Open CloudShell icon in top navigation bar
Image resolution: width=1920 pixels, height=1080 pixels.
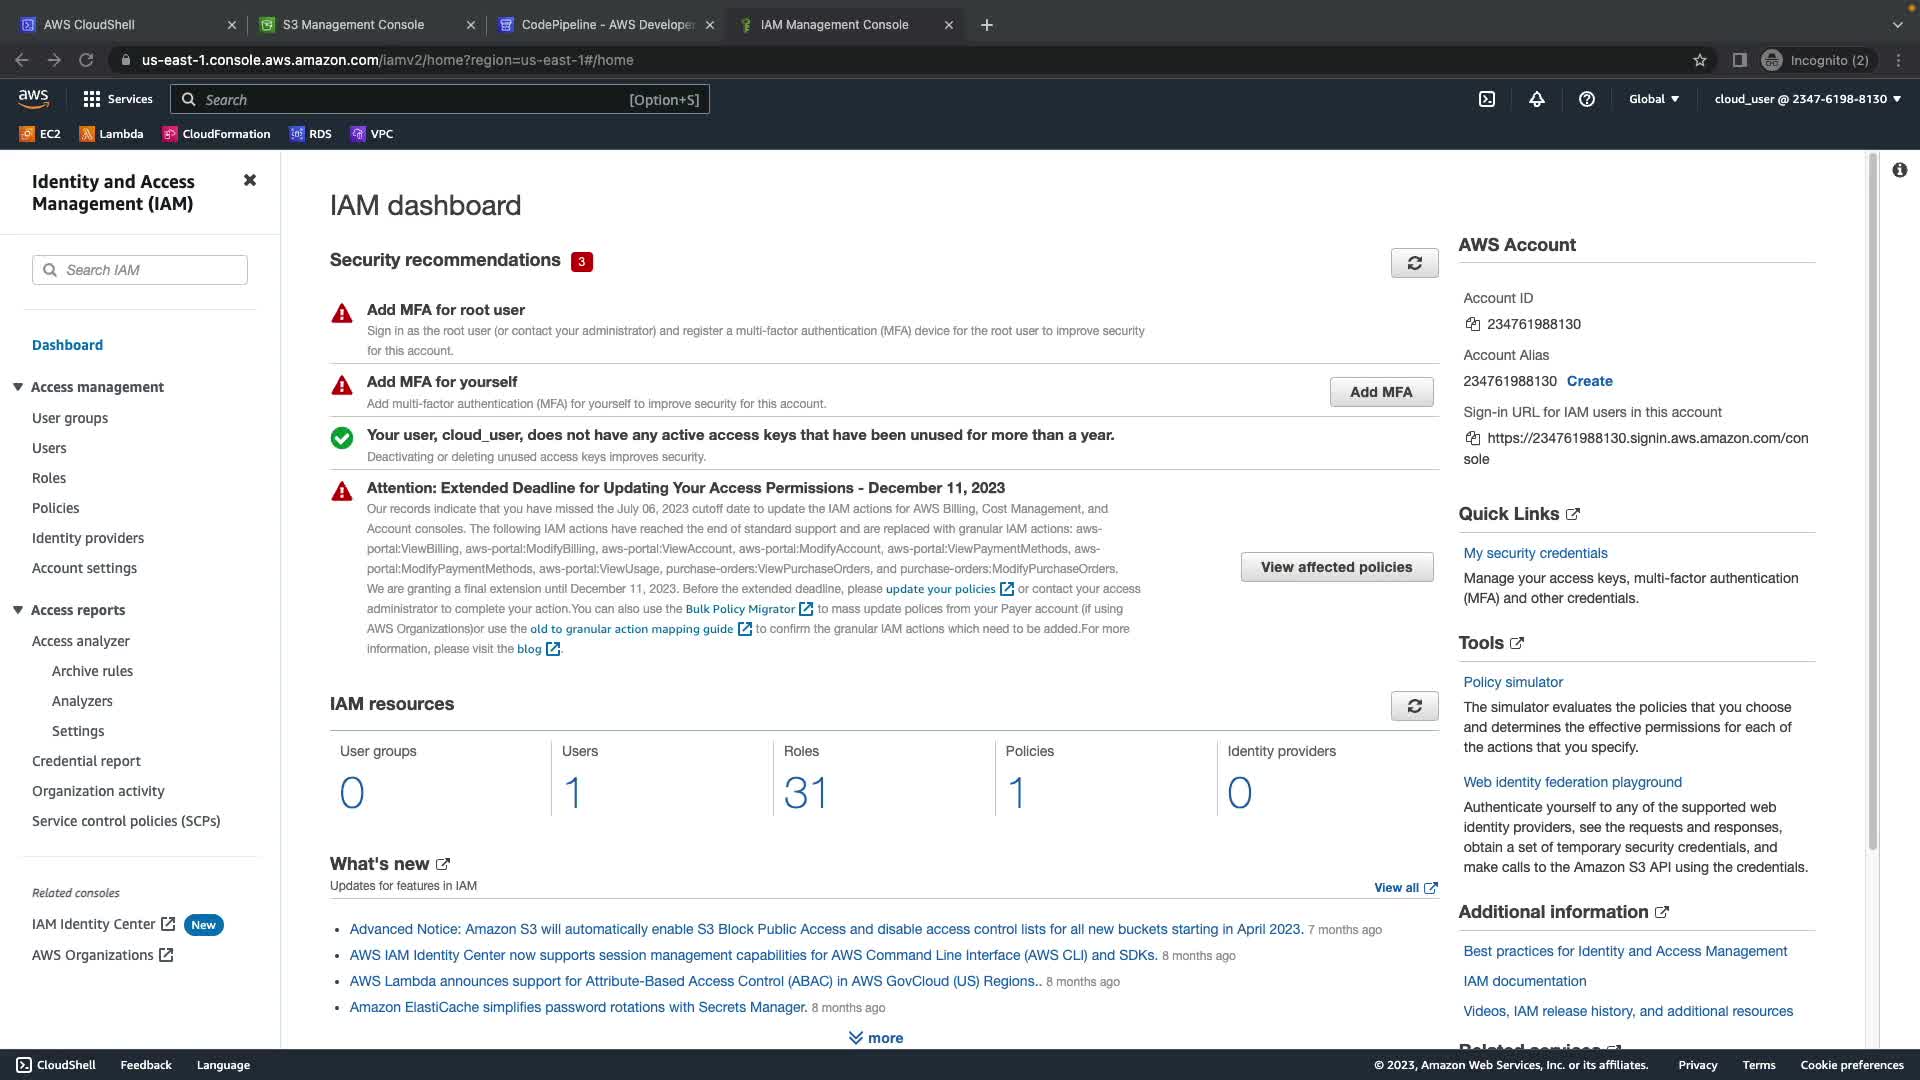click(1487, 99)
